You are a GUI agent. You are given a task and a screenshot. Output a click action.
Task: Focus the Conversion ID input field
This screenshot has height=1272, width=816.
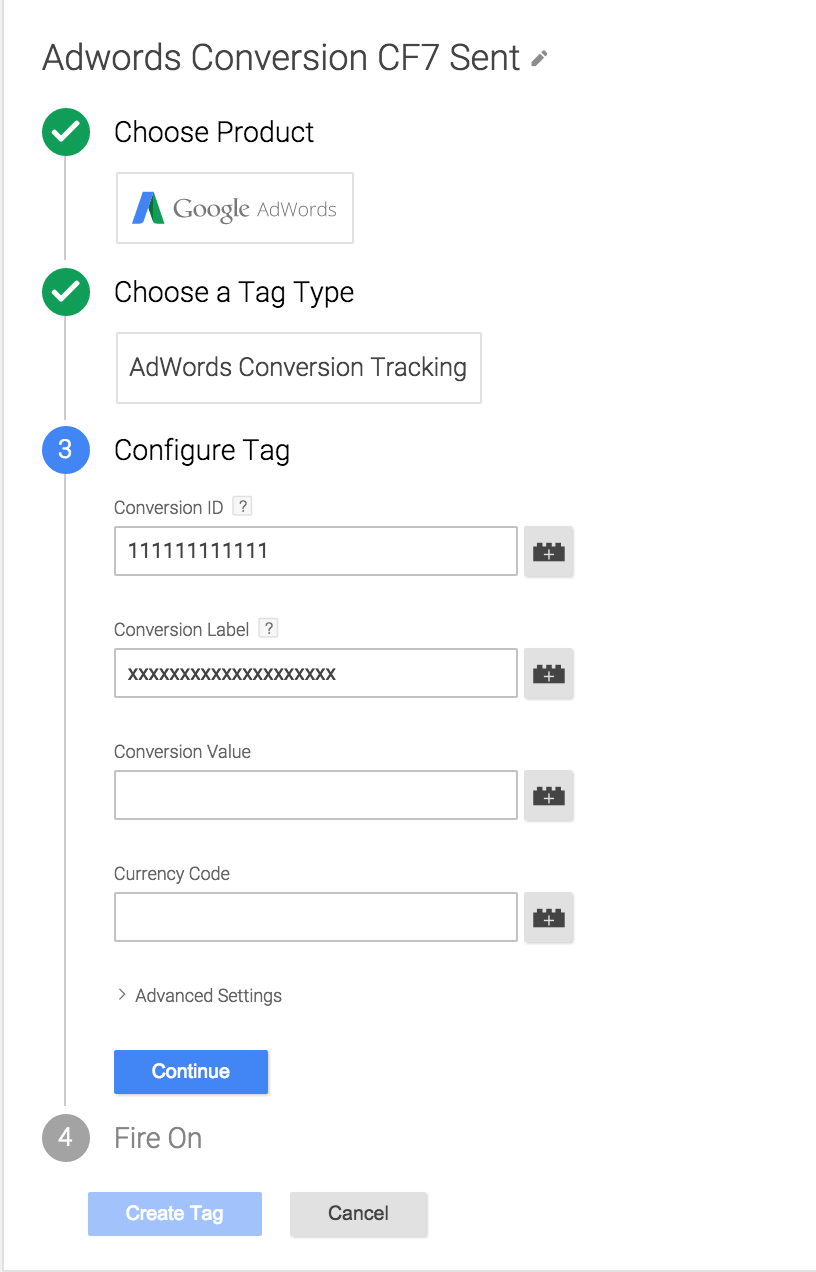click(316, 551)
